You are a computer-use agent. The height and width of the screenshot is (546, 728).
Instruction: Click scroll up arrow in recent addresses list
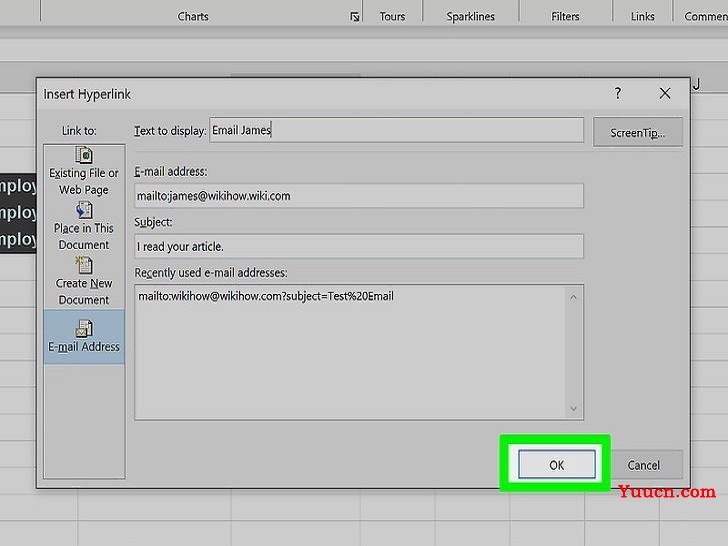point(573,297)
